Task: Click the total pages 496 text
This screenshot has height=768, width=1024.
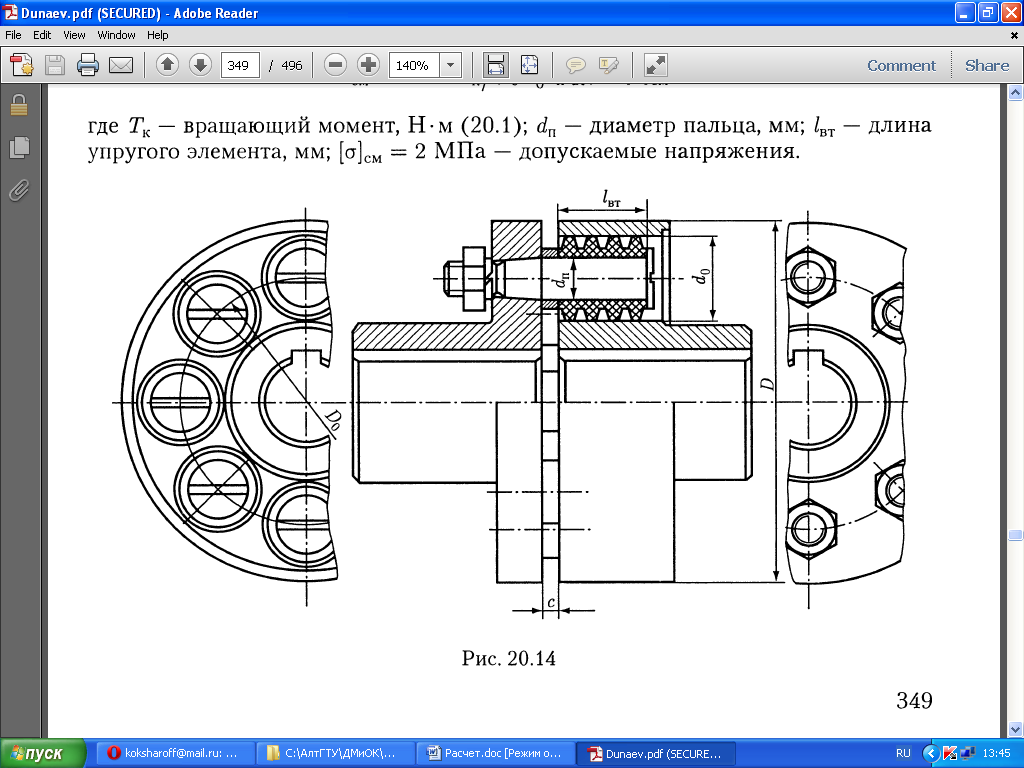Action: click(x=292, y=65)
